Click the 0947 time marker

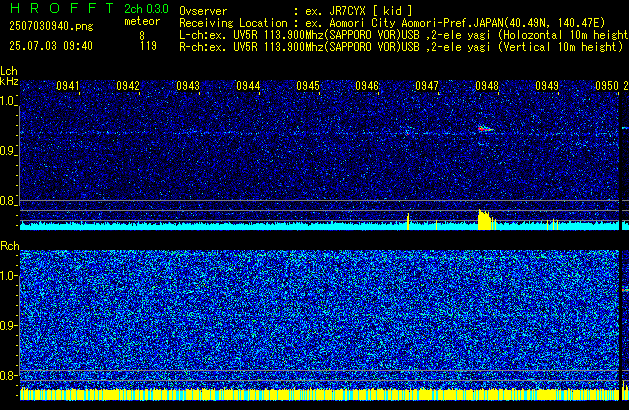point(427,86)
